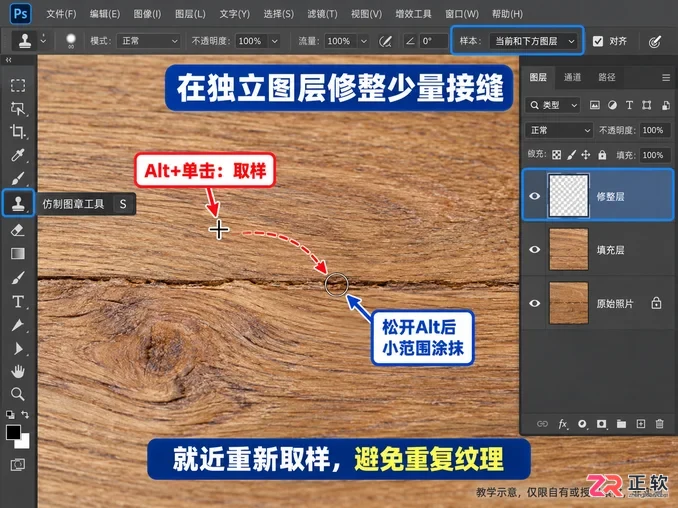Select the Pen tool
The image size is (678, 508).
click(18, 325)
